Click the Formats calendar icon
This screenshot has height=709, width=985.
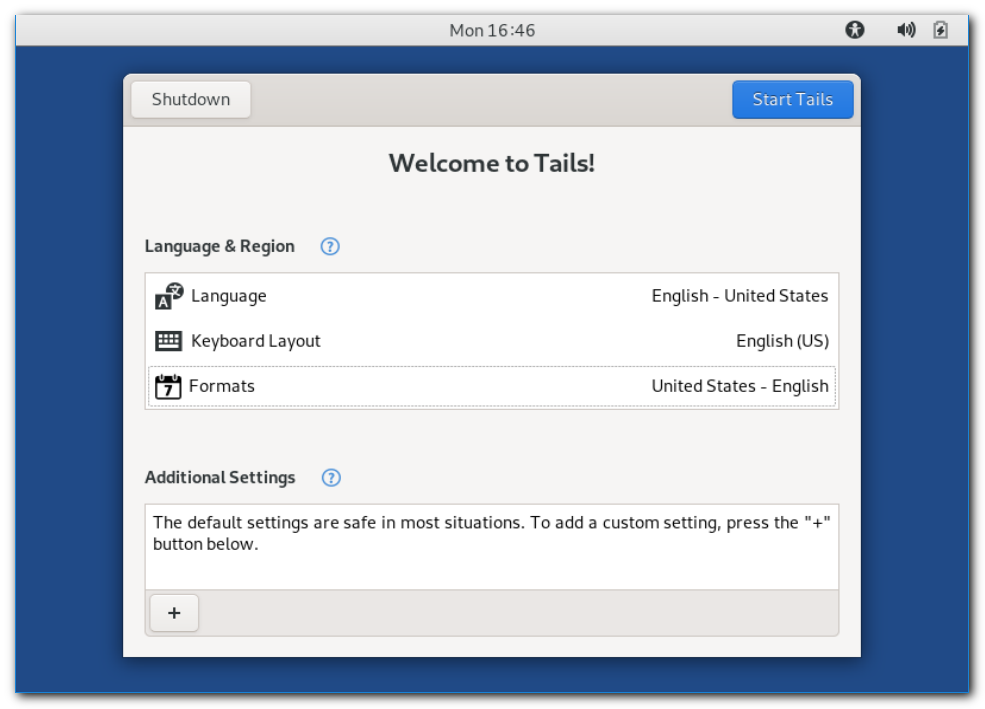pos(169,386)
